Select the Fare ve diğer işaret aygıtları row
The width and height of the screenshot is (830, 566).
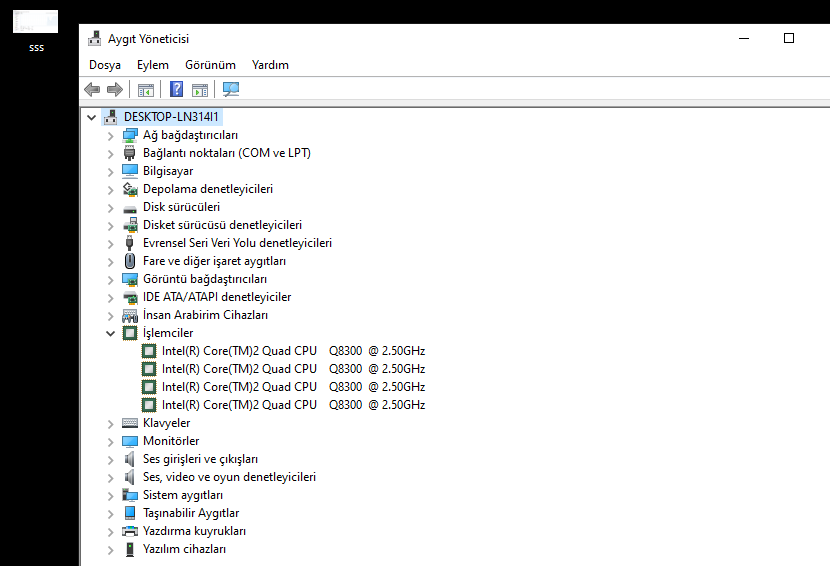coord(214,261)
